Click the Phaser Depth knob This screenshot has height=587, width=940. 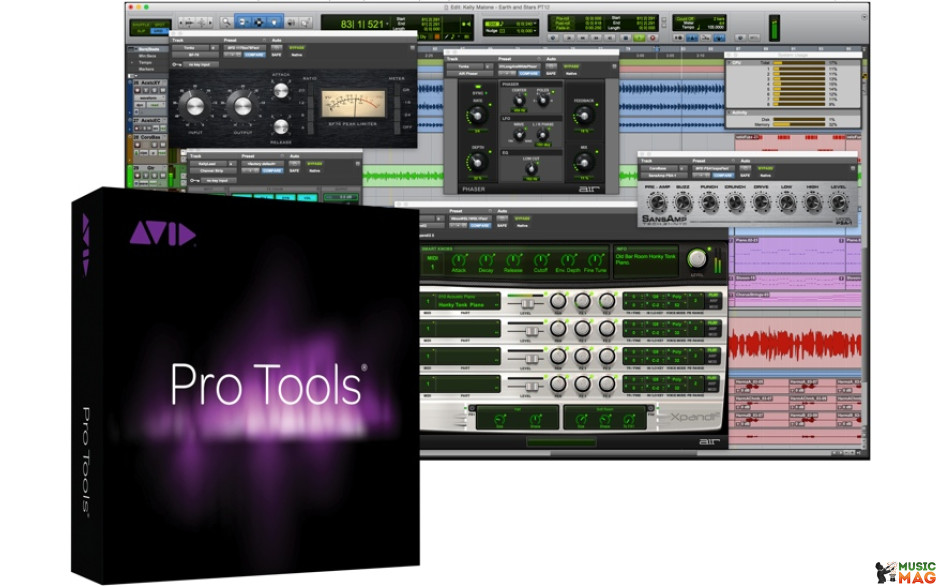477,161
